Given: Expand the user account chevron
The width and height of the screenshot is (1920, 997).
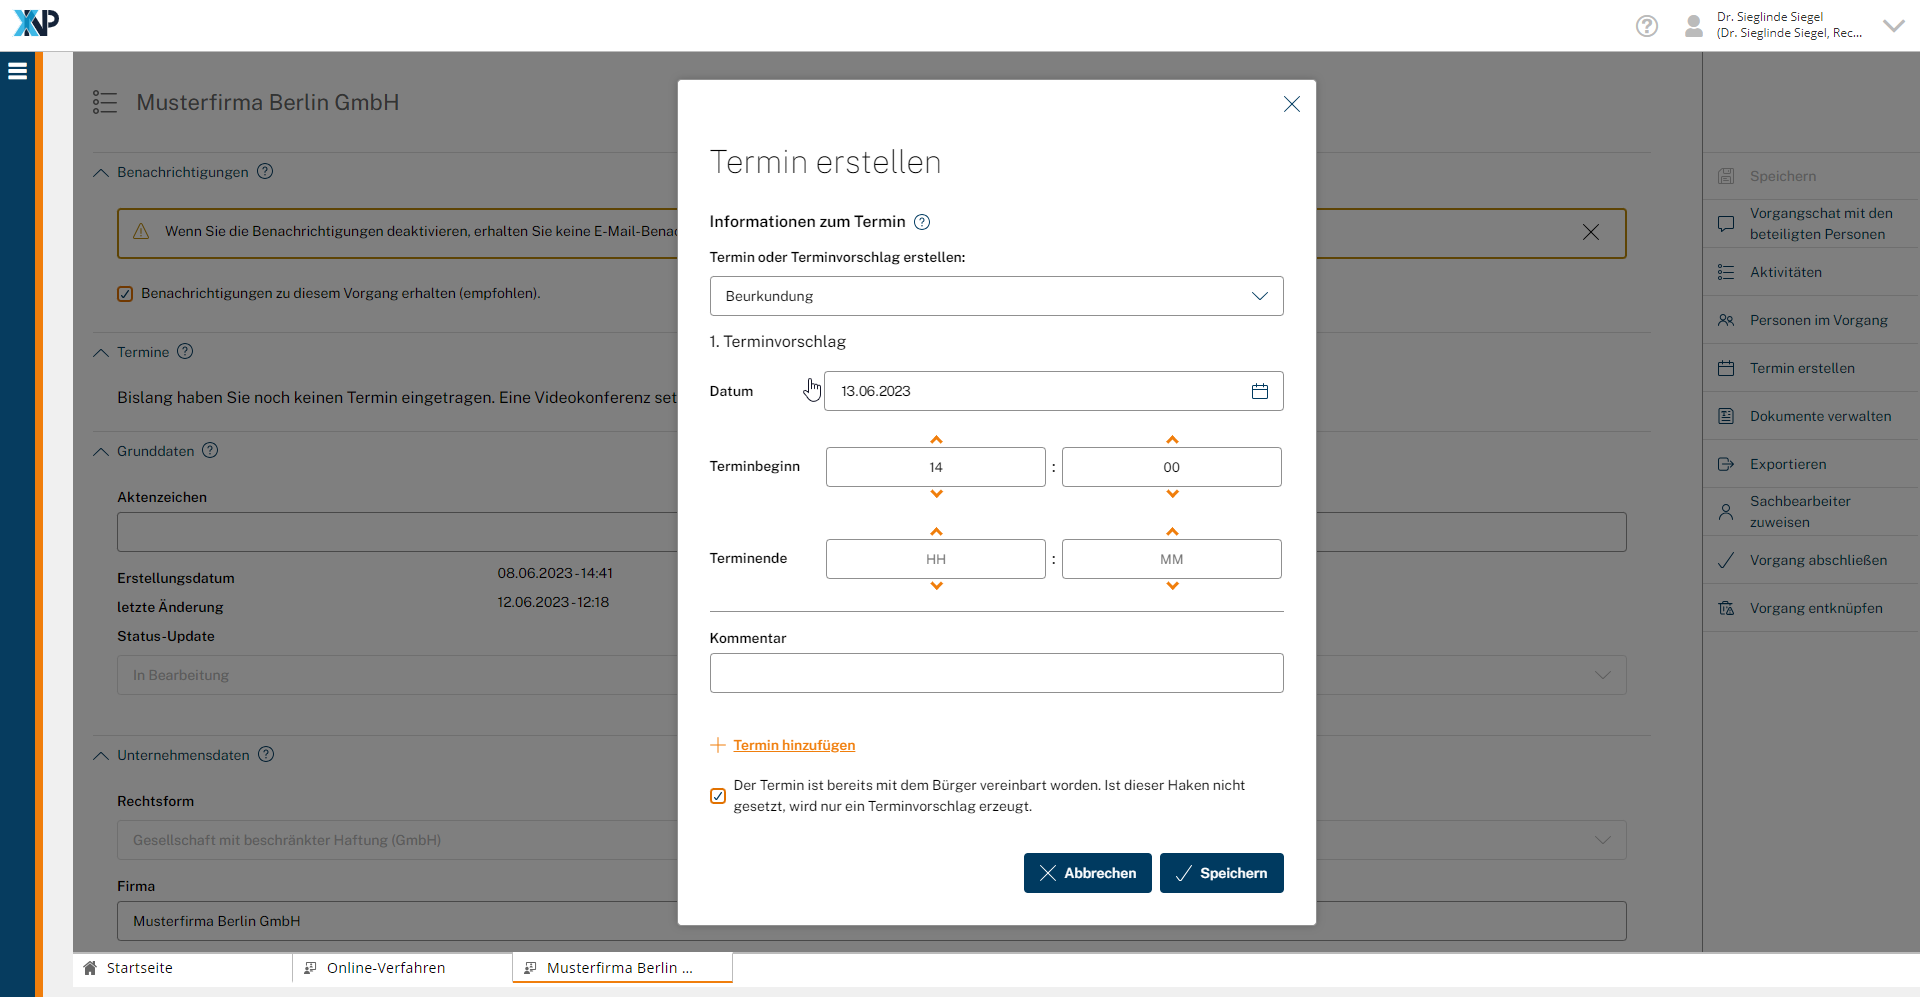Looking at the screenshot, I should click(1894, 26).
